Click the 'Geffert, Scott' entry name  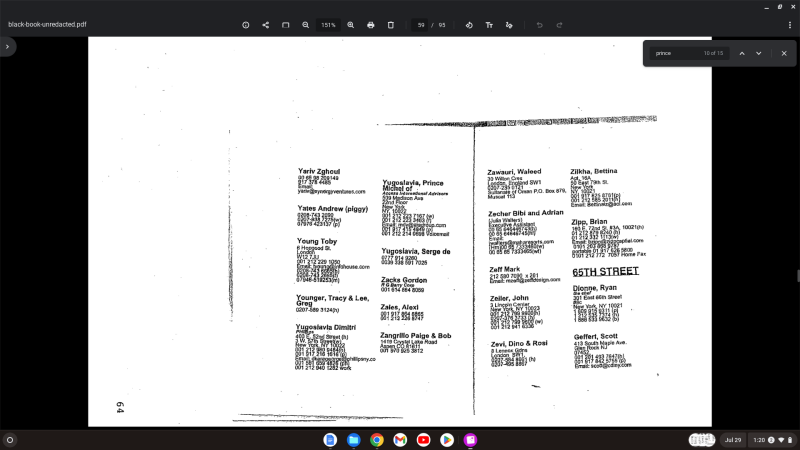595,337
